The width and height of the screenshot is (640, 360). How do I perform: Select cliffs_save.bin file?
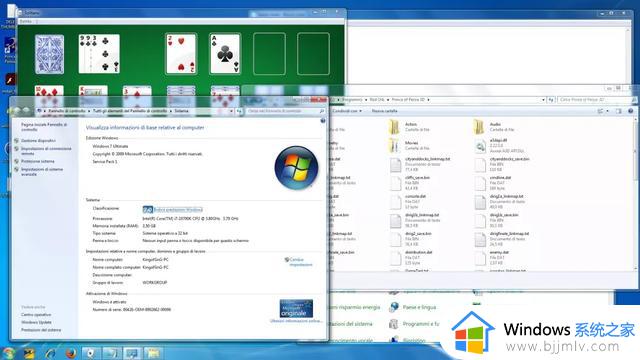coord(409,183)
